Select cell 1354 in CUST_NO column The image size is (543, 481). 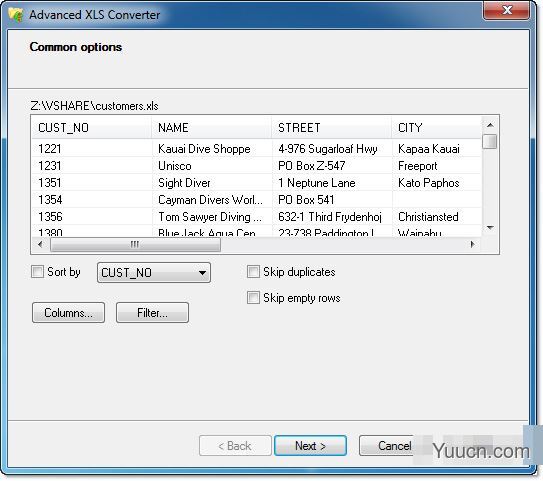[91, 199]
